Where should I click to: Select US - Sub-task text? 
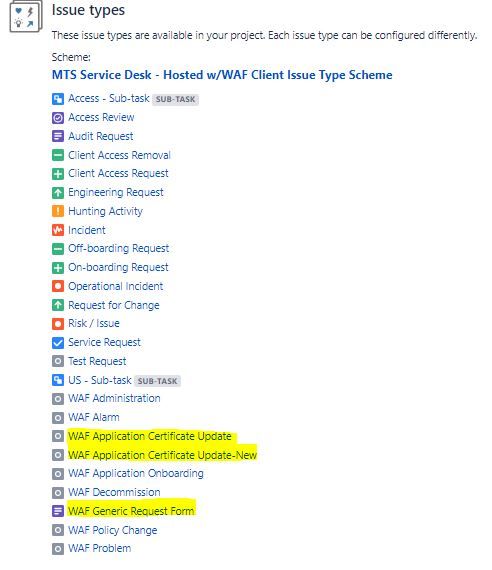pyautogui.click(x=100, y=380)
